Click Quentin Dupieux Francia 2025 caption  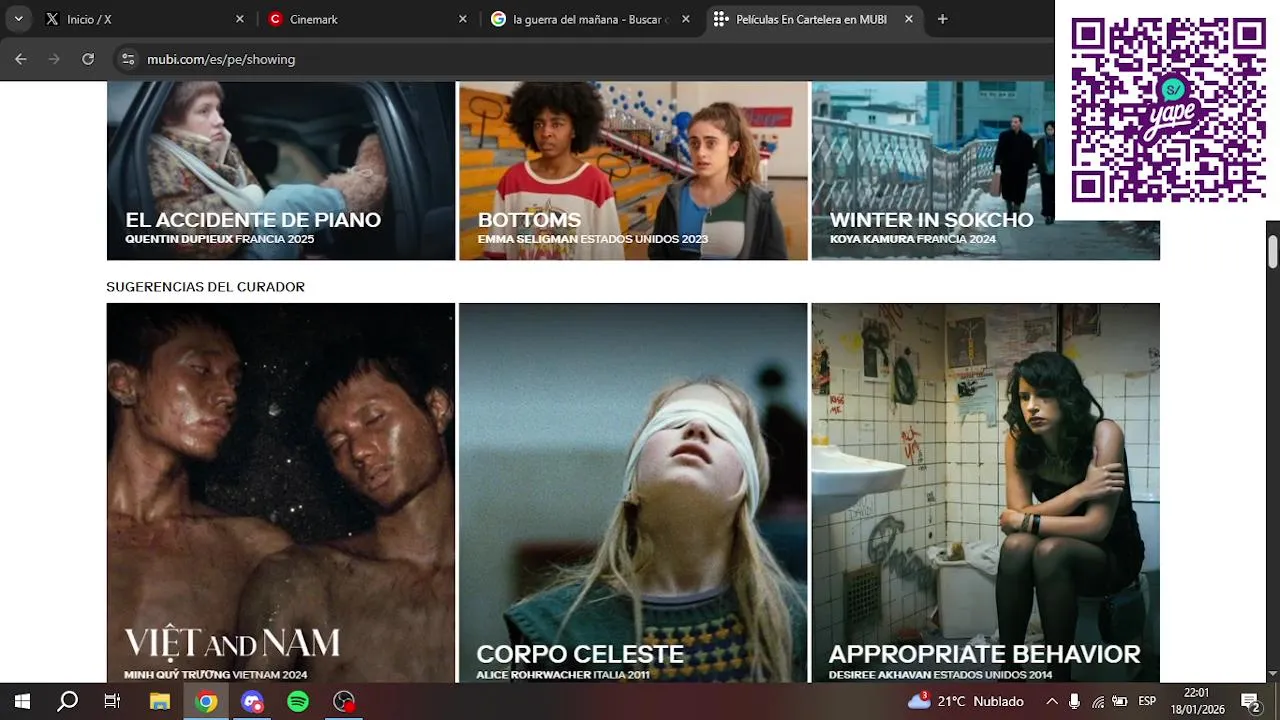click(x=220, y=239)
